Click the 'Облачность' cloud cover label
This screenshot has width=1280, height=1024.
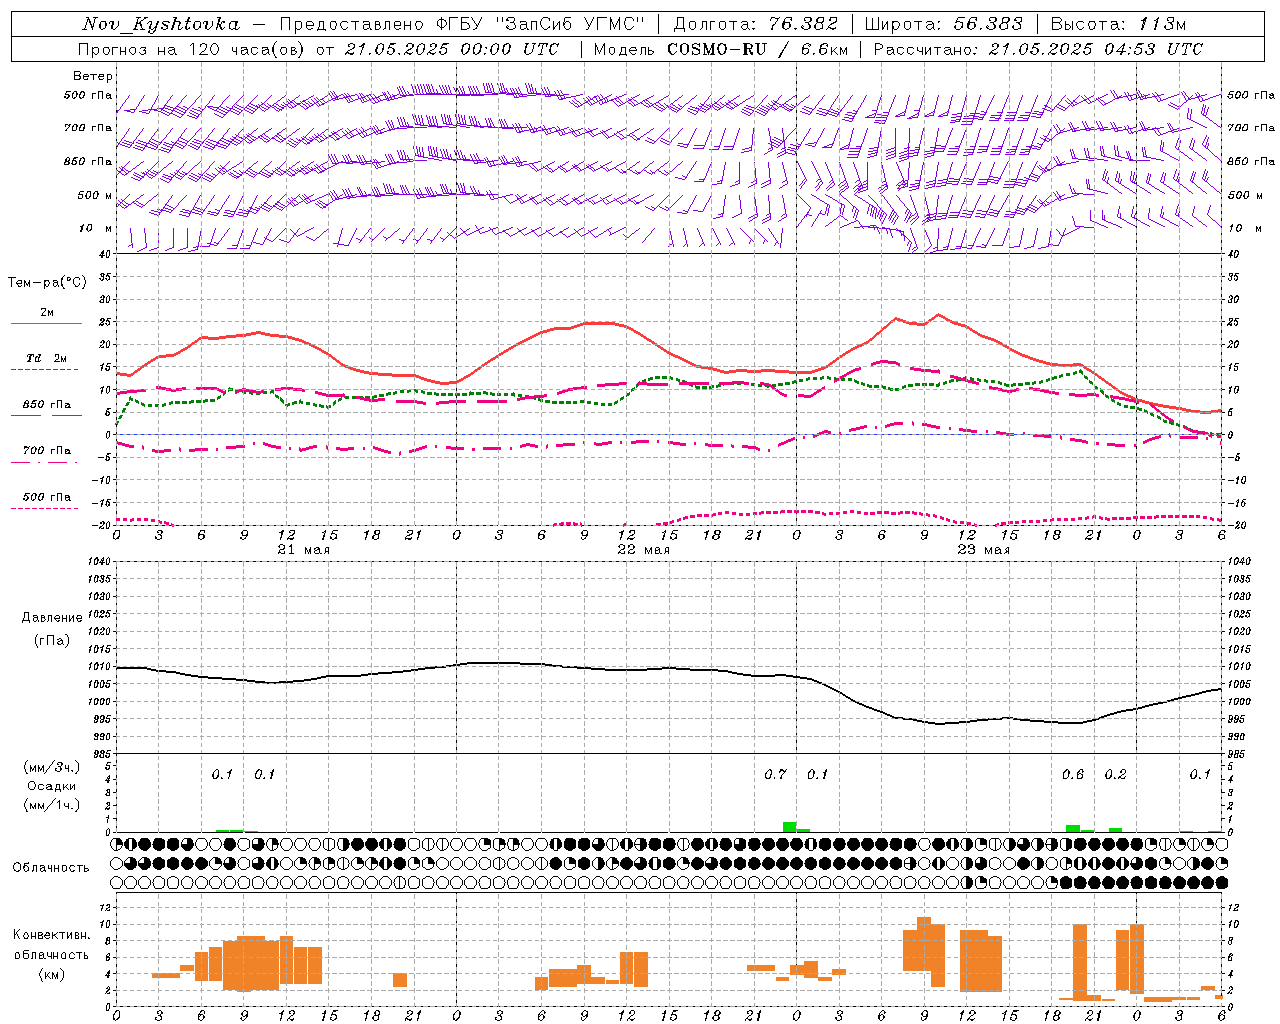(x=50, y=867)
